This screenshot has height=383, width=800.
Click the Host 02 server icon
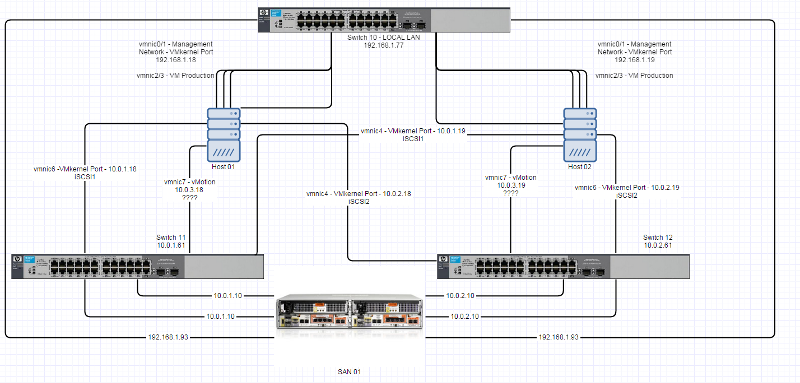580,134
